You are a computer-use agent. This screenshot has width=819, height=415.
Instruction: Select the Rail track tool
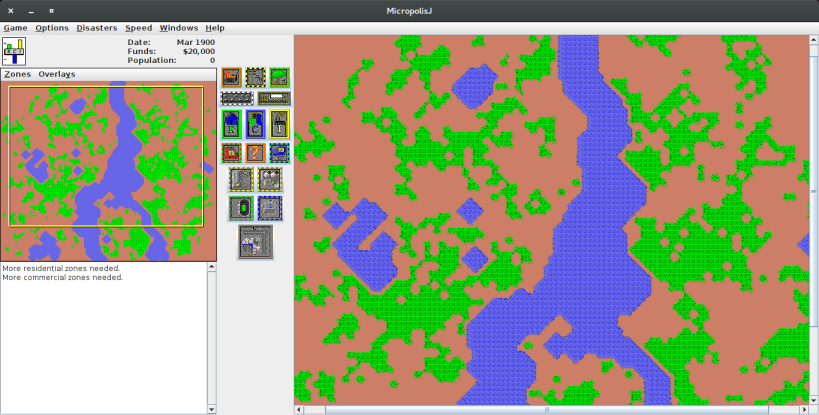point(274,98)
